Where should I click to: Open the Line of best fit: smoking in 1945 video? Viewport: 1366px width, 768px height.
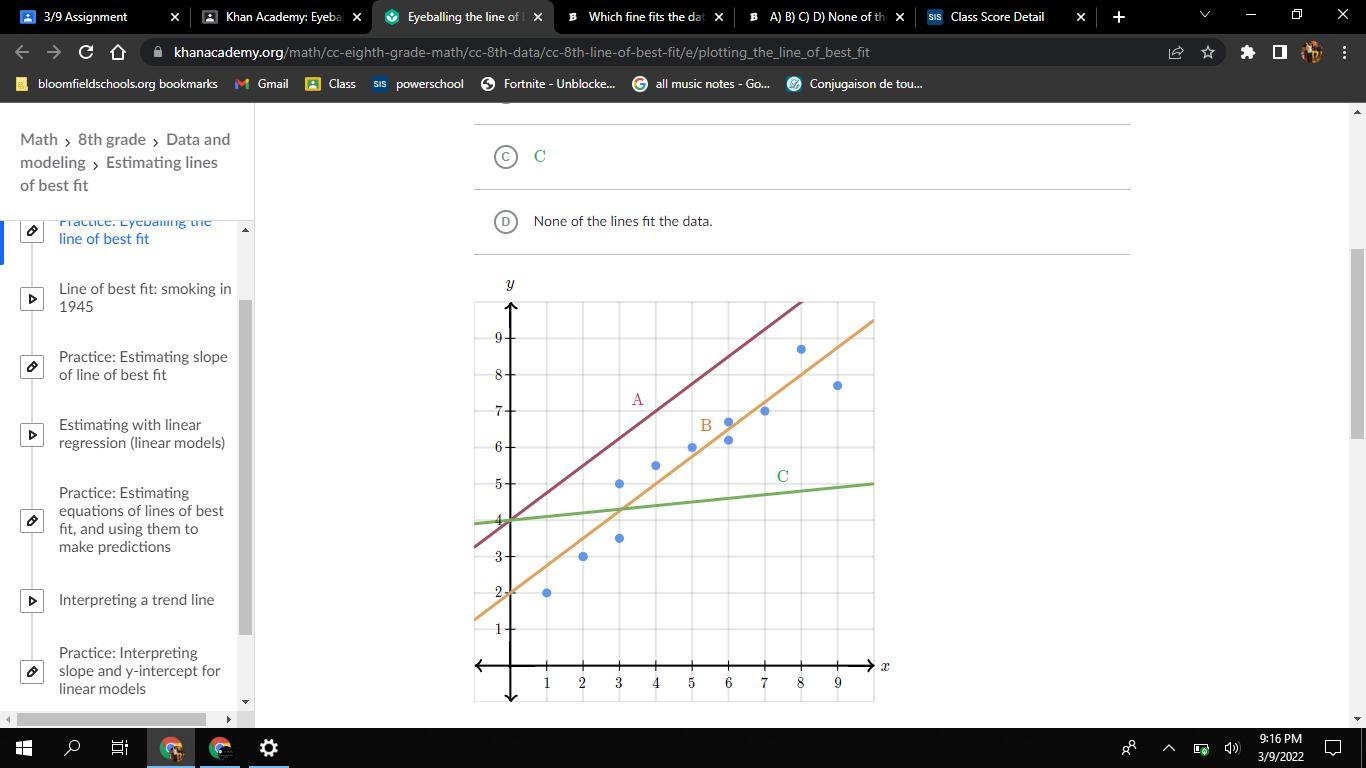click(x=145, y=298)
